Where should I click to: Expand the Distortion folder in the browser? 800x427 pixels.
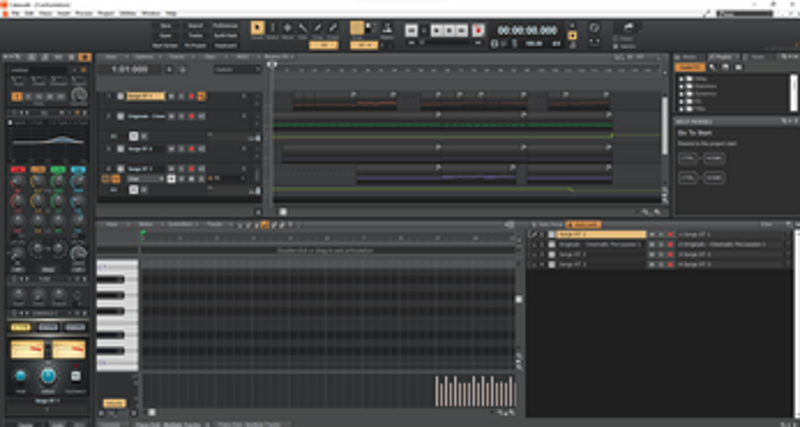pyautogui.click(x=682, y=86)
